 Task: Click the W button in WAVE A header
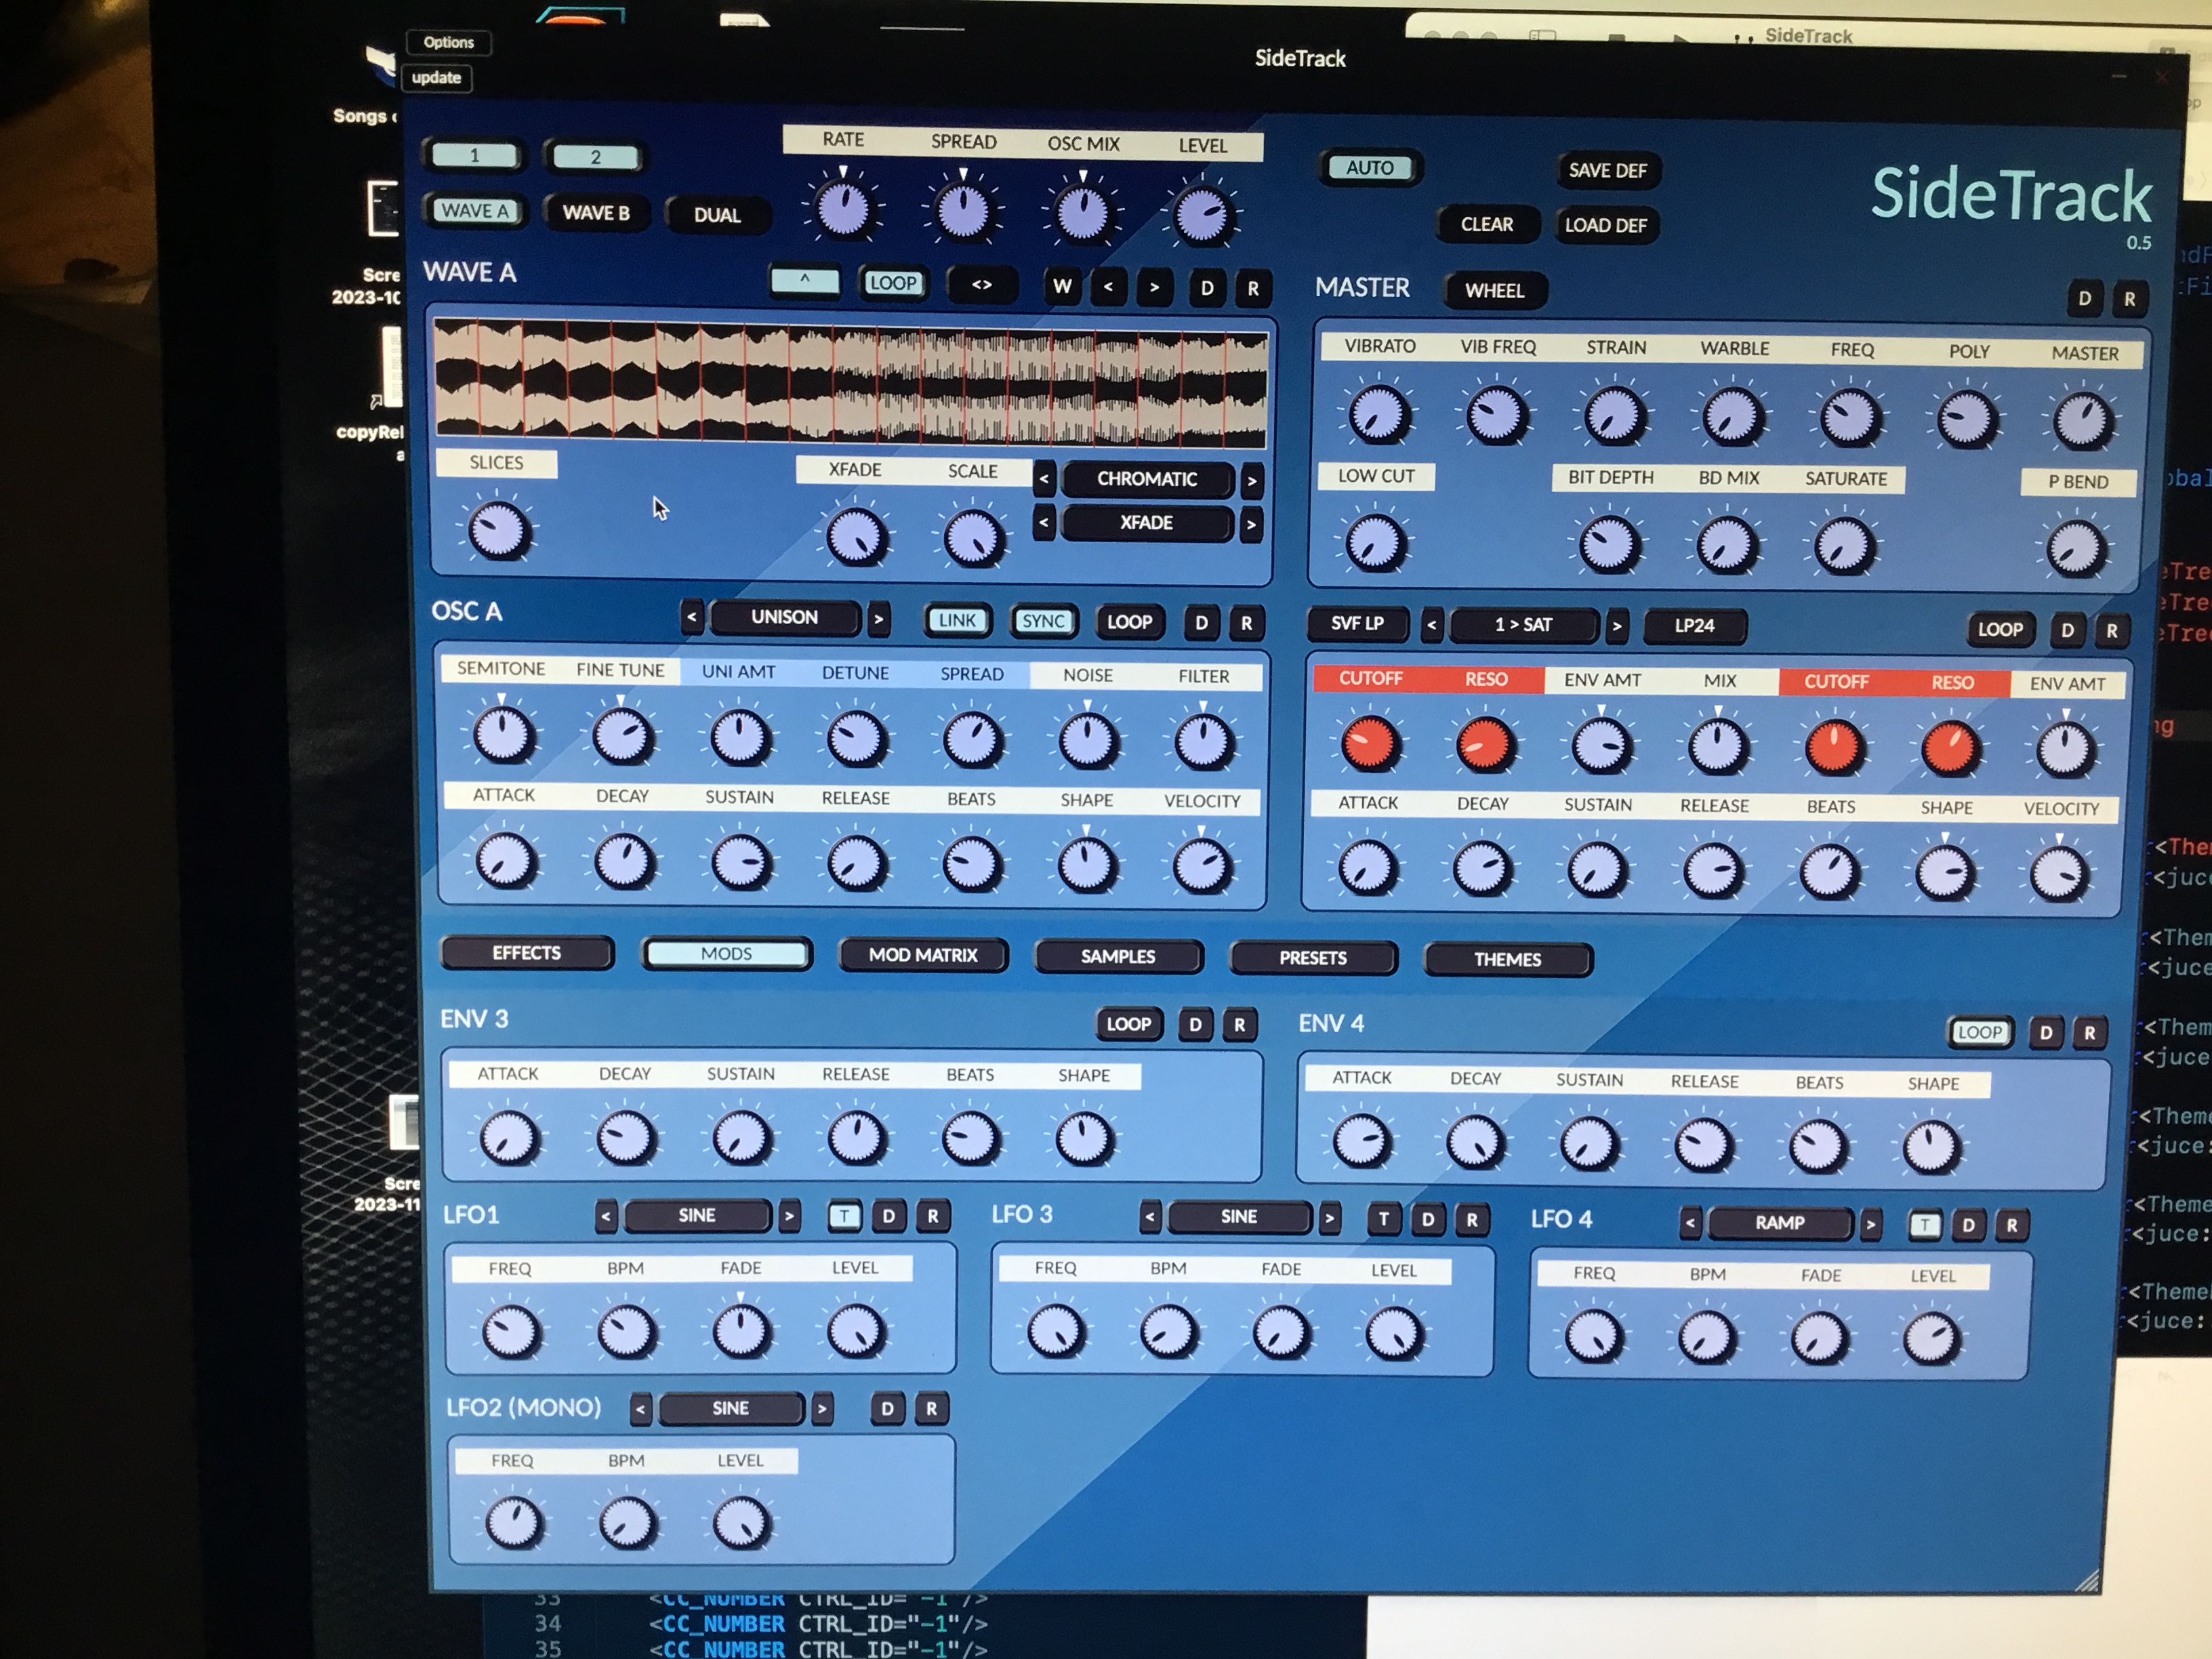click(x=1062, y=286)
